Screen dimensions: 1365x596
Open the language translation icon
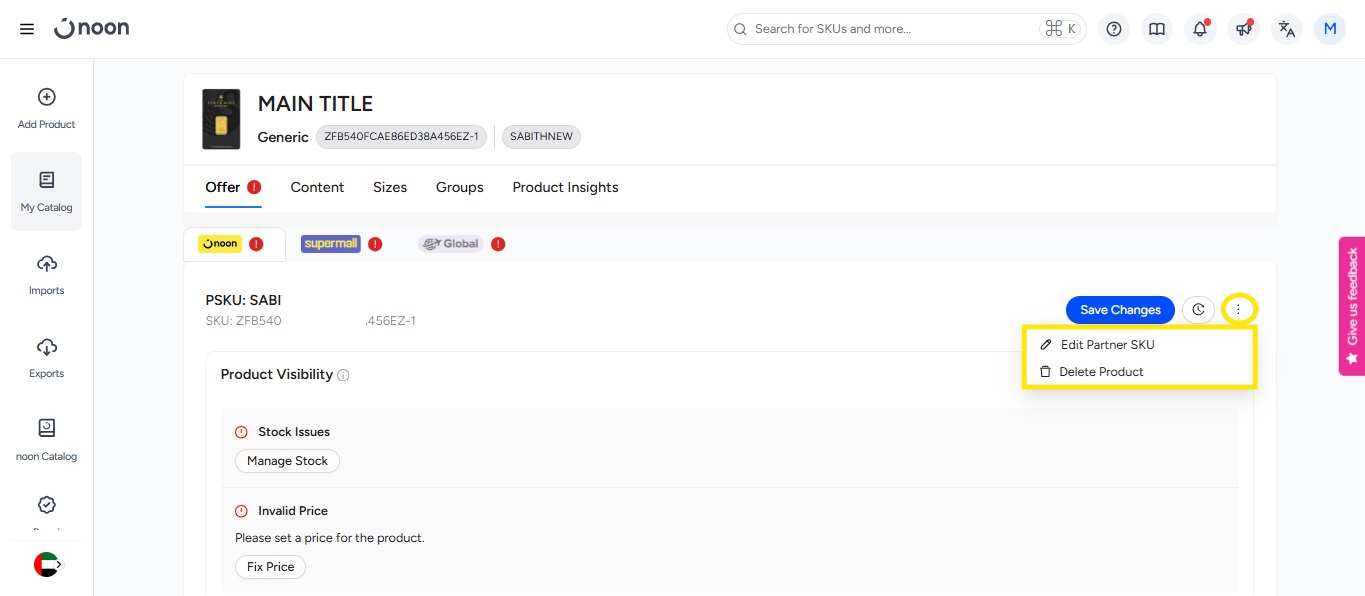(x=1287, y=29)
